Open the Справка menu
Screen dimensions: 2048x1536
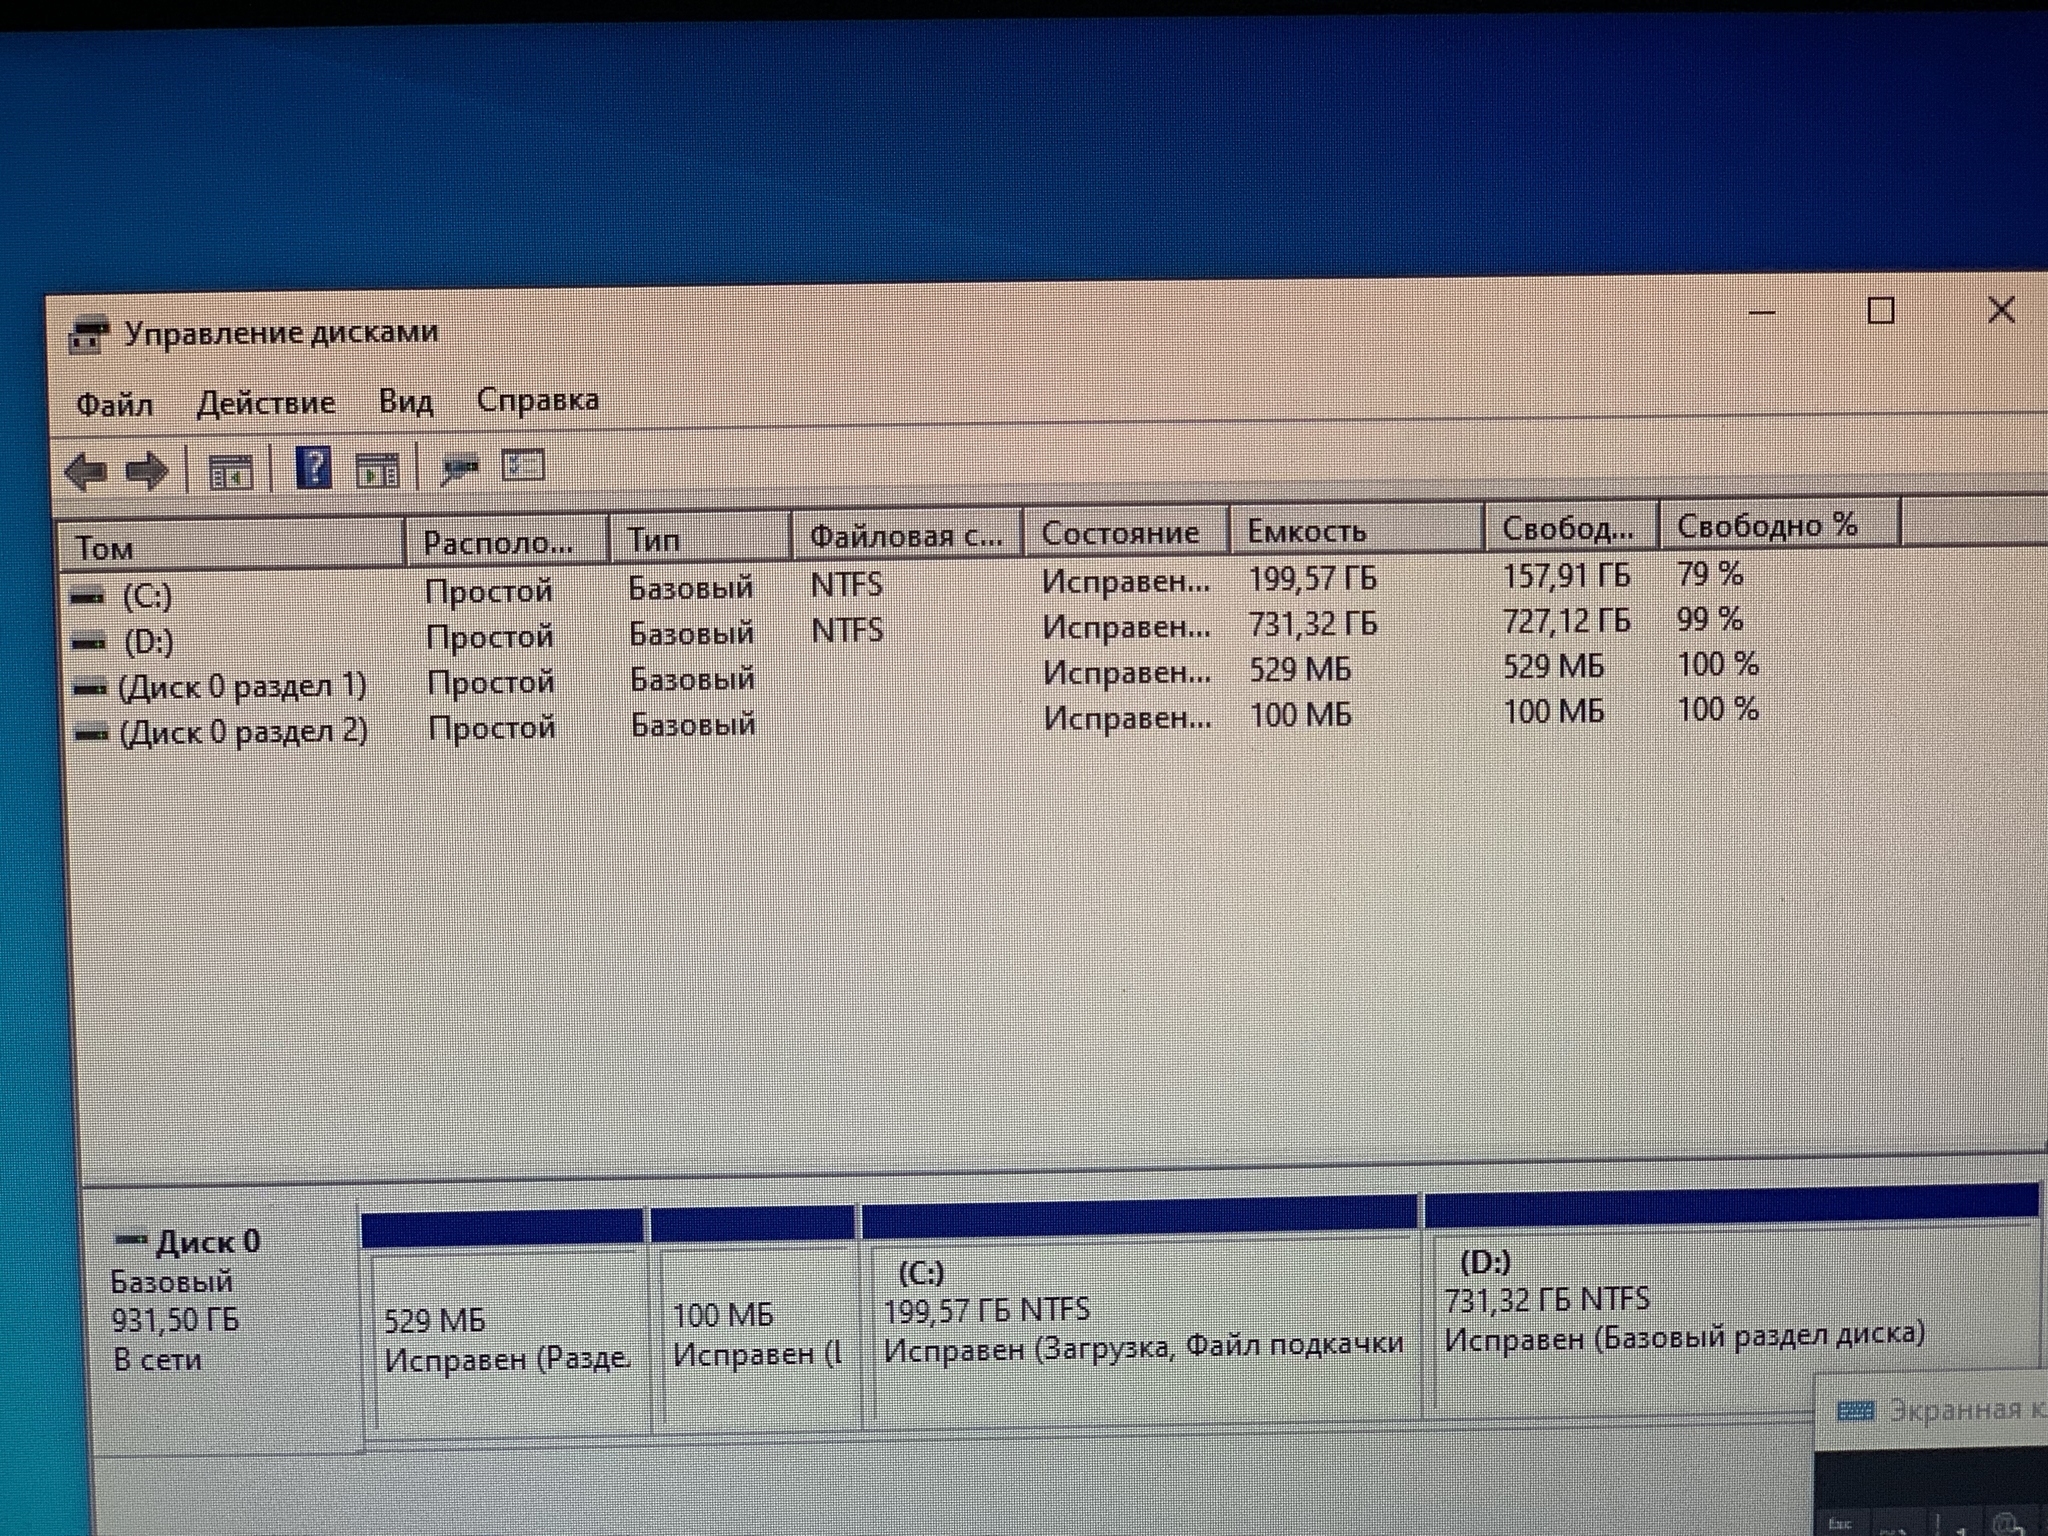[x=537, y=399]
